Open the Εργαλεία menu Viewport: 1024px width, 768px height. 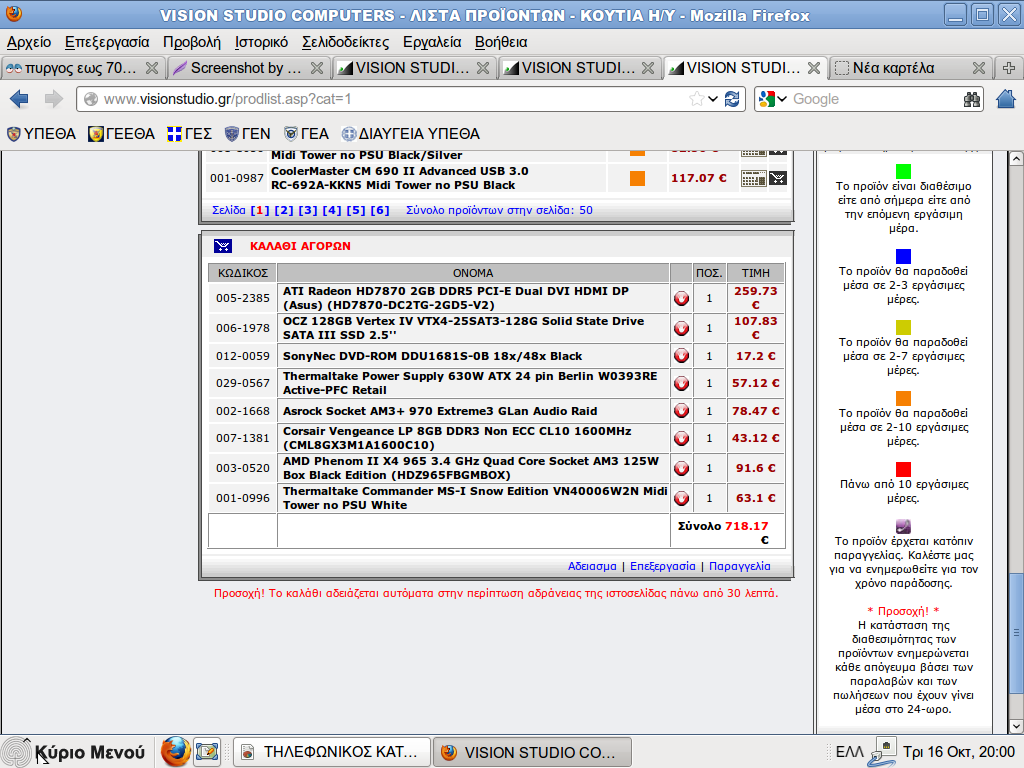click(x=432, y=42)
